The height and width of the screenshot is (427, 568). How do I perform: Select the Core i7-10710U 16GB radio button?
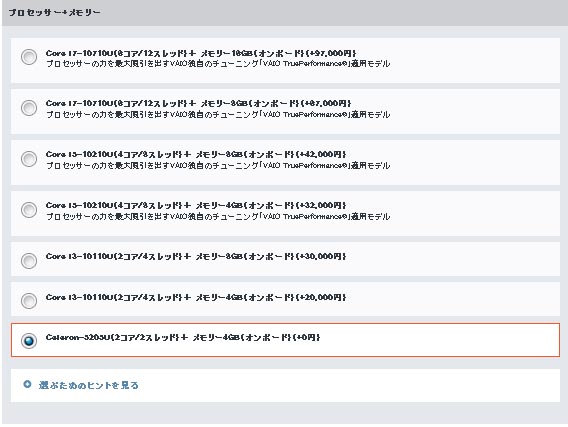29,57
